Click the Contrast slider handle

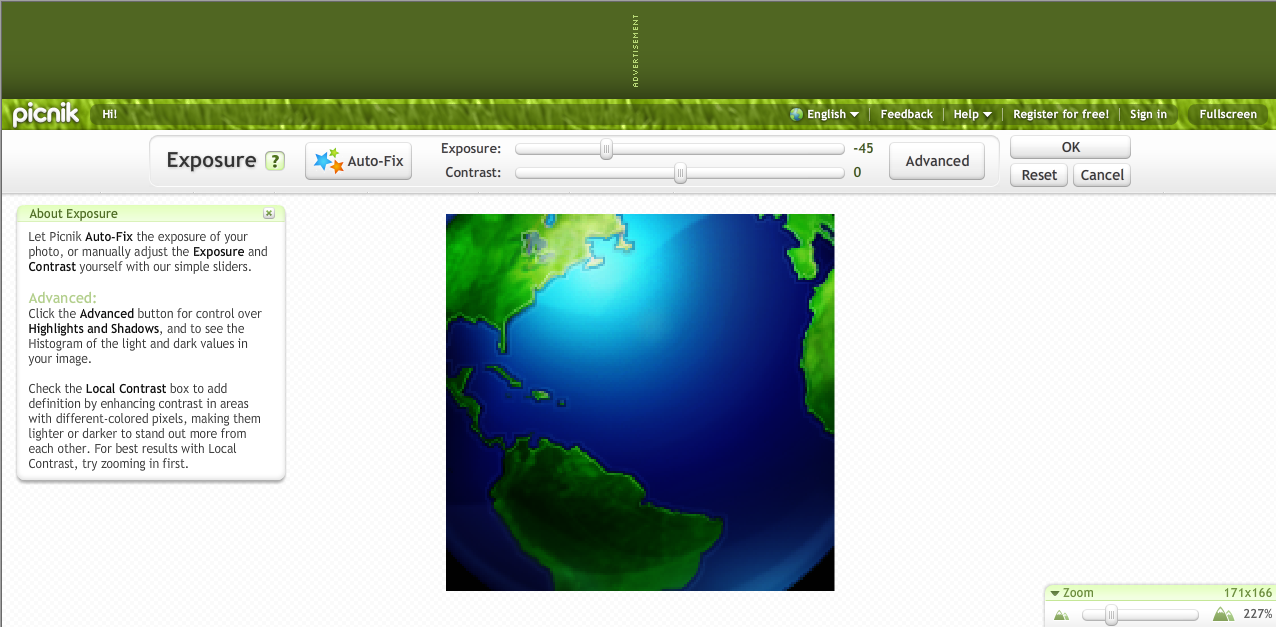pos(680,173)
